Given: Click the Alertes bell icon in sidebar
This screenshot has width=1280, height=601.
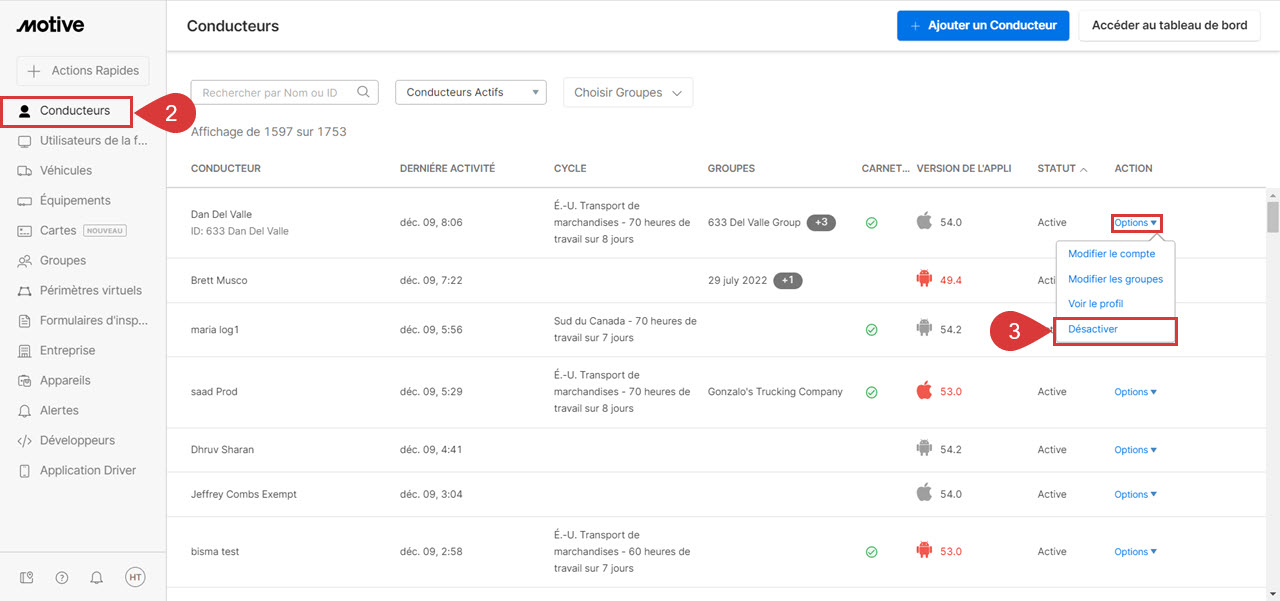Looking at the screenshot, I should [x=25, y=411].
